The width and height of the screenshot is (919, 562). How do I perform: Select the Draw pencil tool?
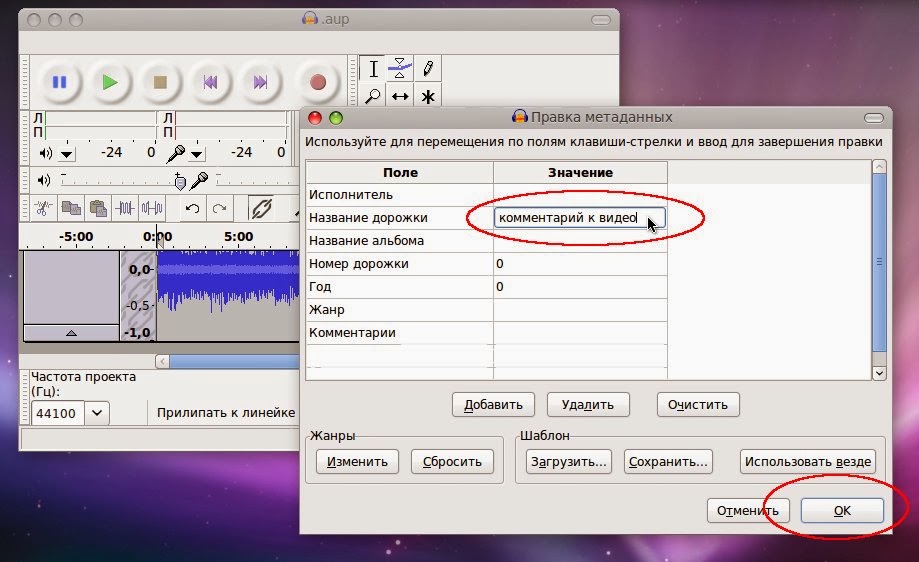point(427,69)
